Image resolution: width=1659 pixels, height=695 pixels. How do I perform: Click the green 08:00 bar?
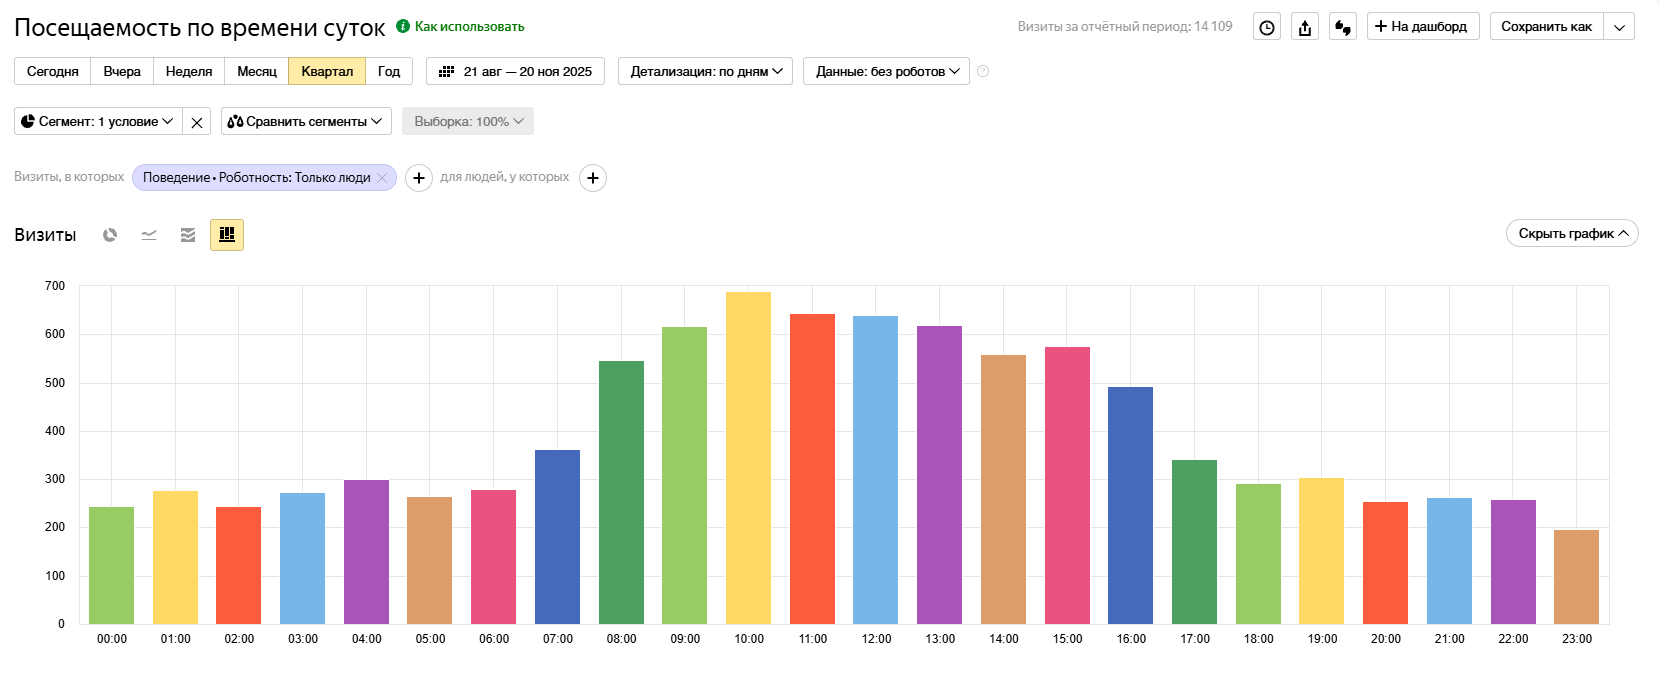621,492
